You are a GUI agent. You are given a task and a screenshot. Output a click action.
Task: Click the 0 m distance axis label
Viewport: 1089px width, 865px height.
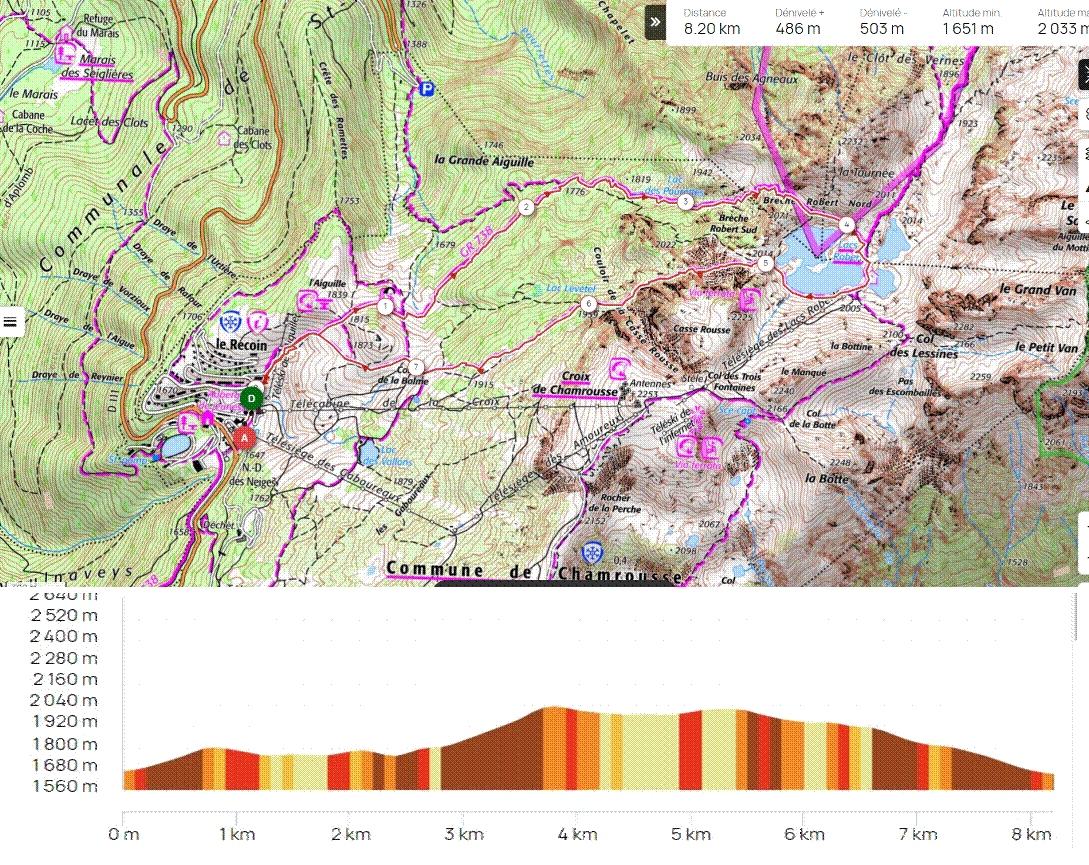coord(124,834)
